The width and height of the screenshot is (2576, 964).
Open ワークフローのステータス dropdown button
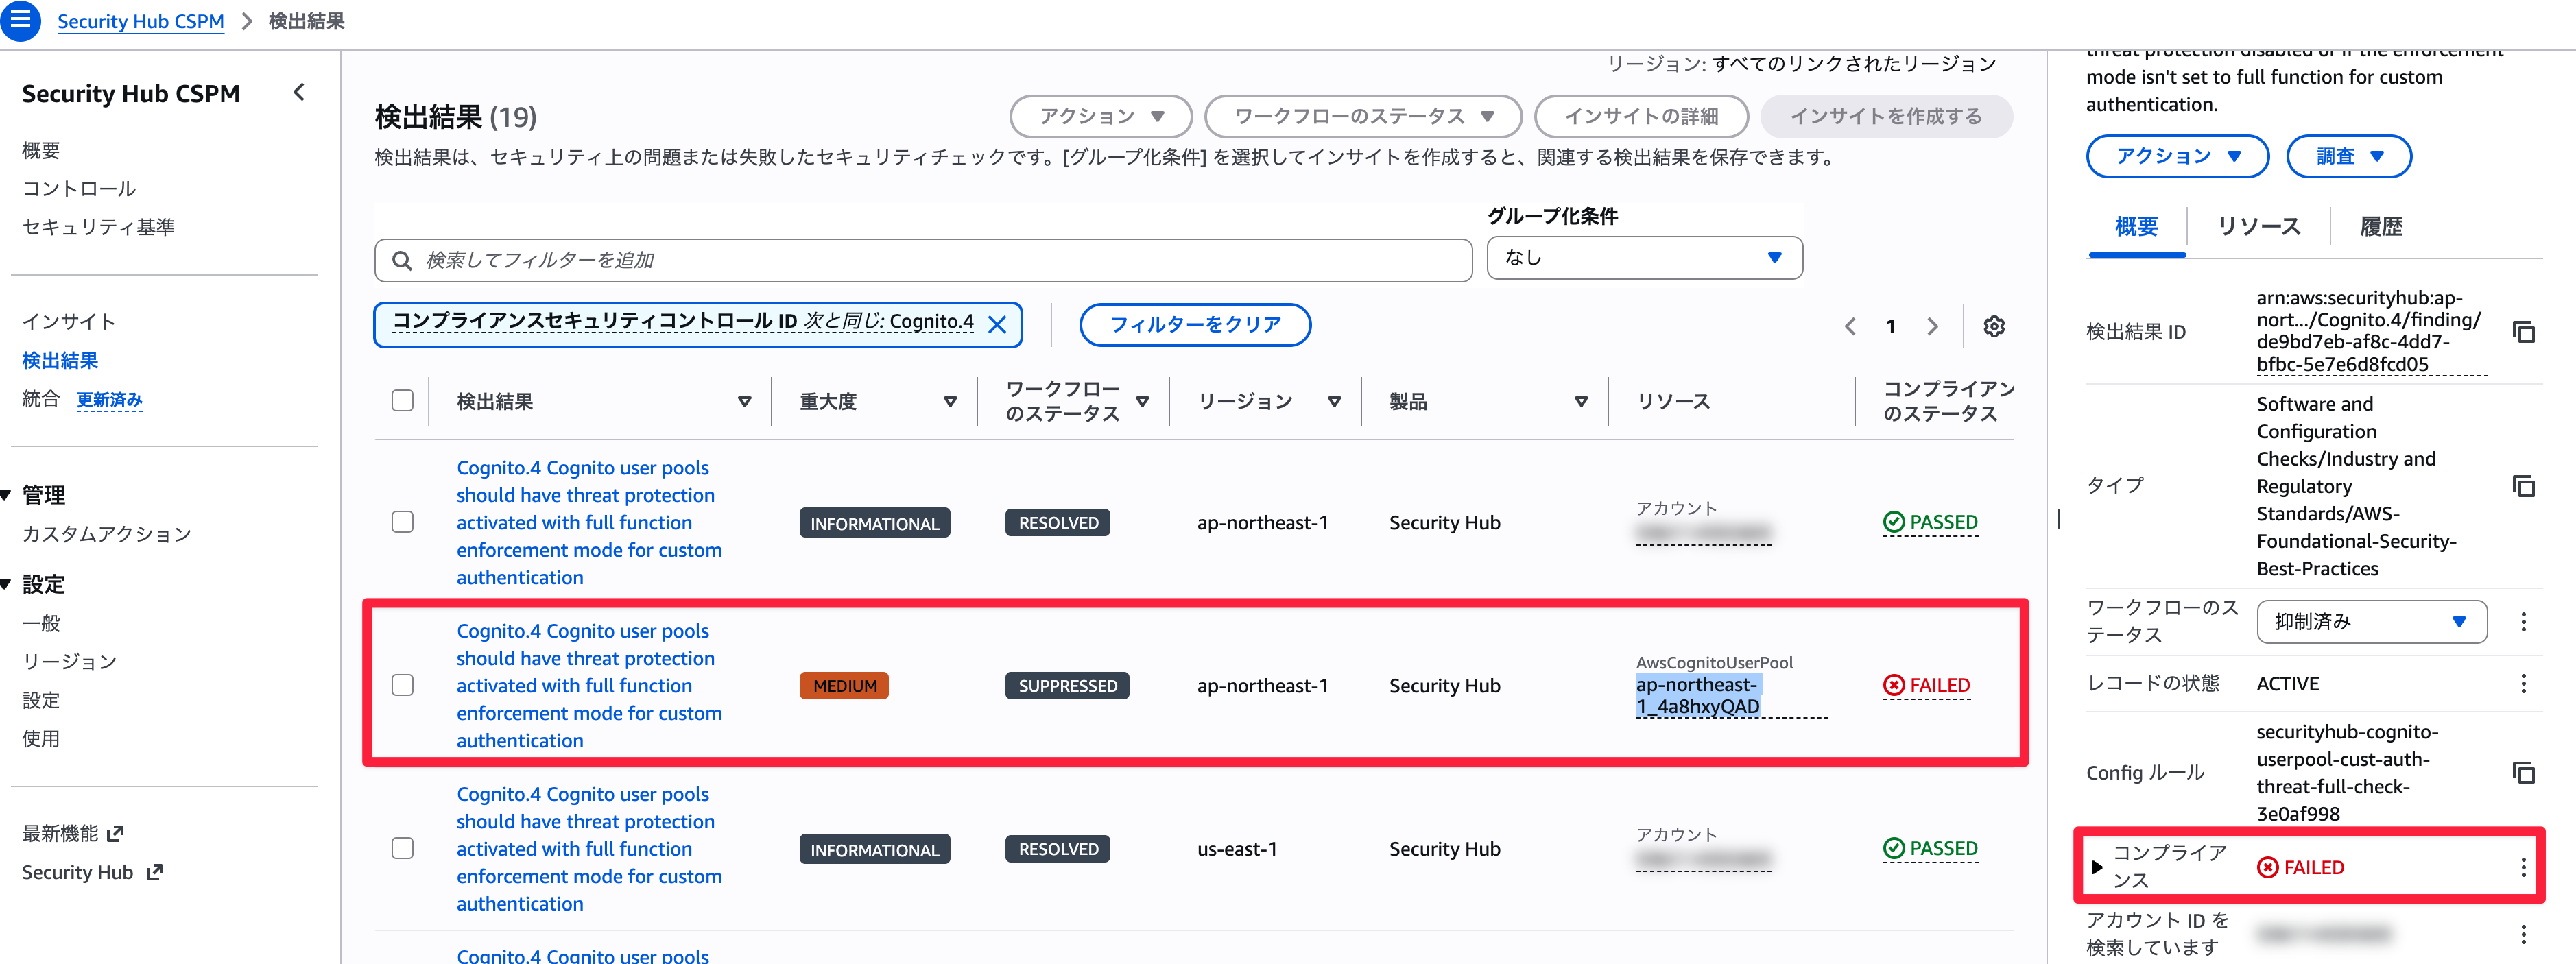[1363, 116]
